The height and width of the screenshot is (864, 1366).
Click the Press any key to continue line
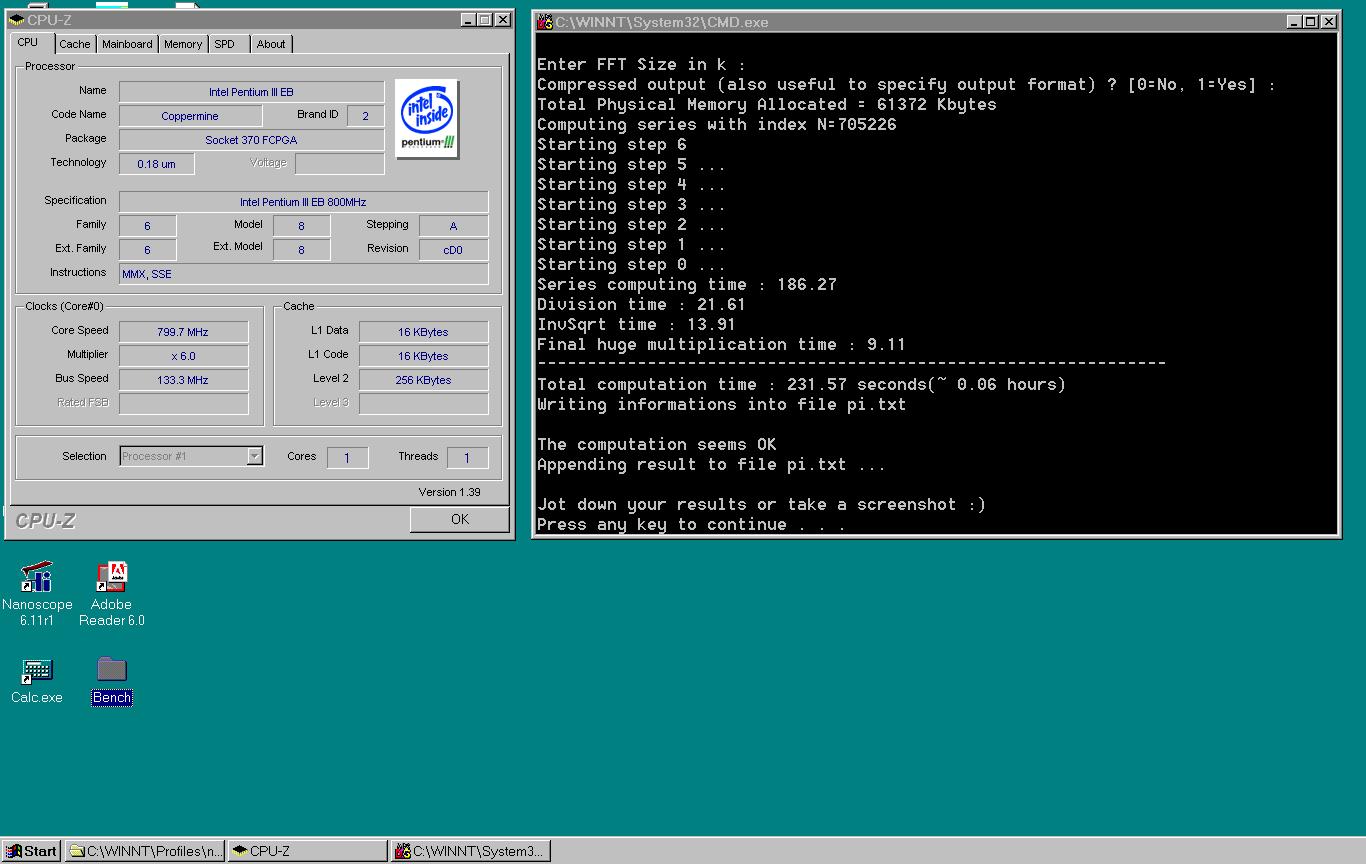pos(691,524)
